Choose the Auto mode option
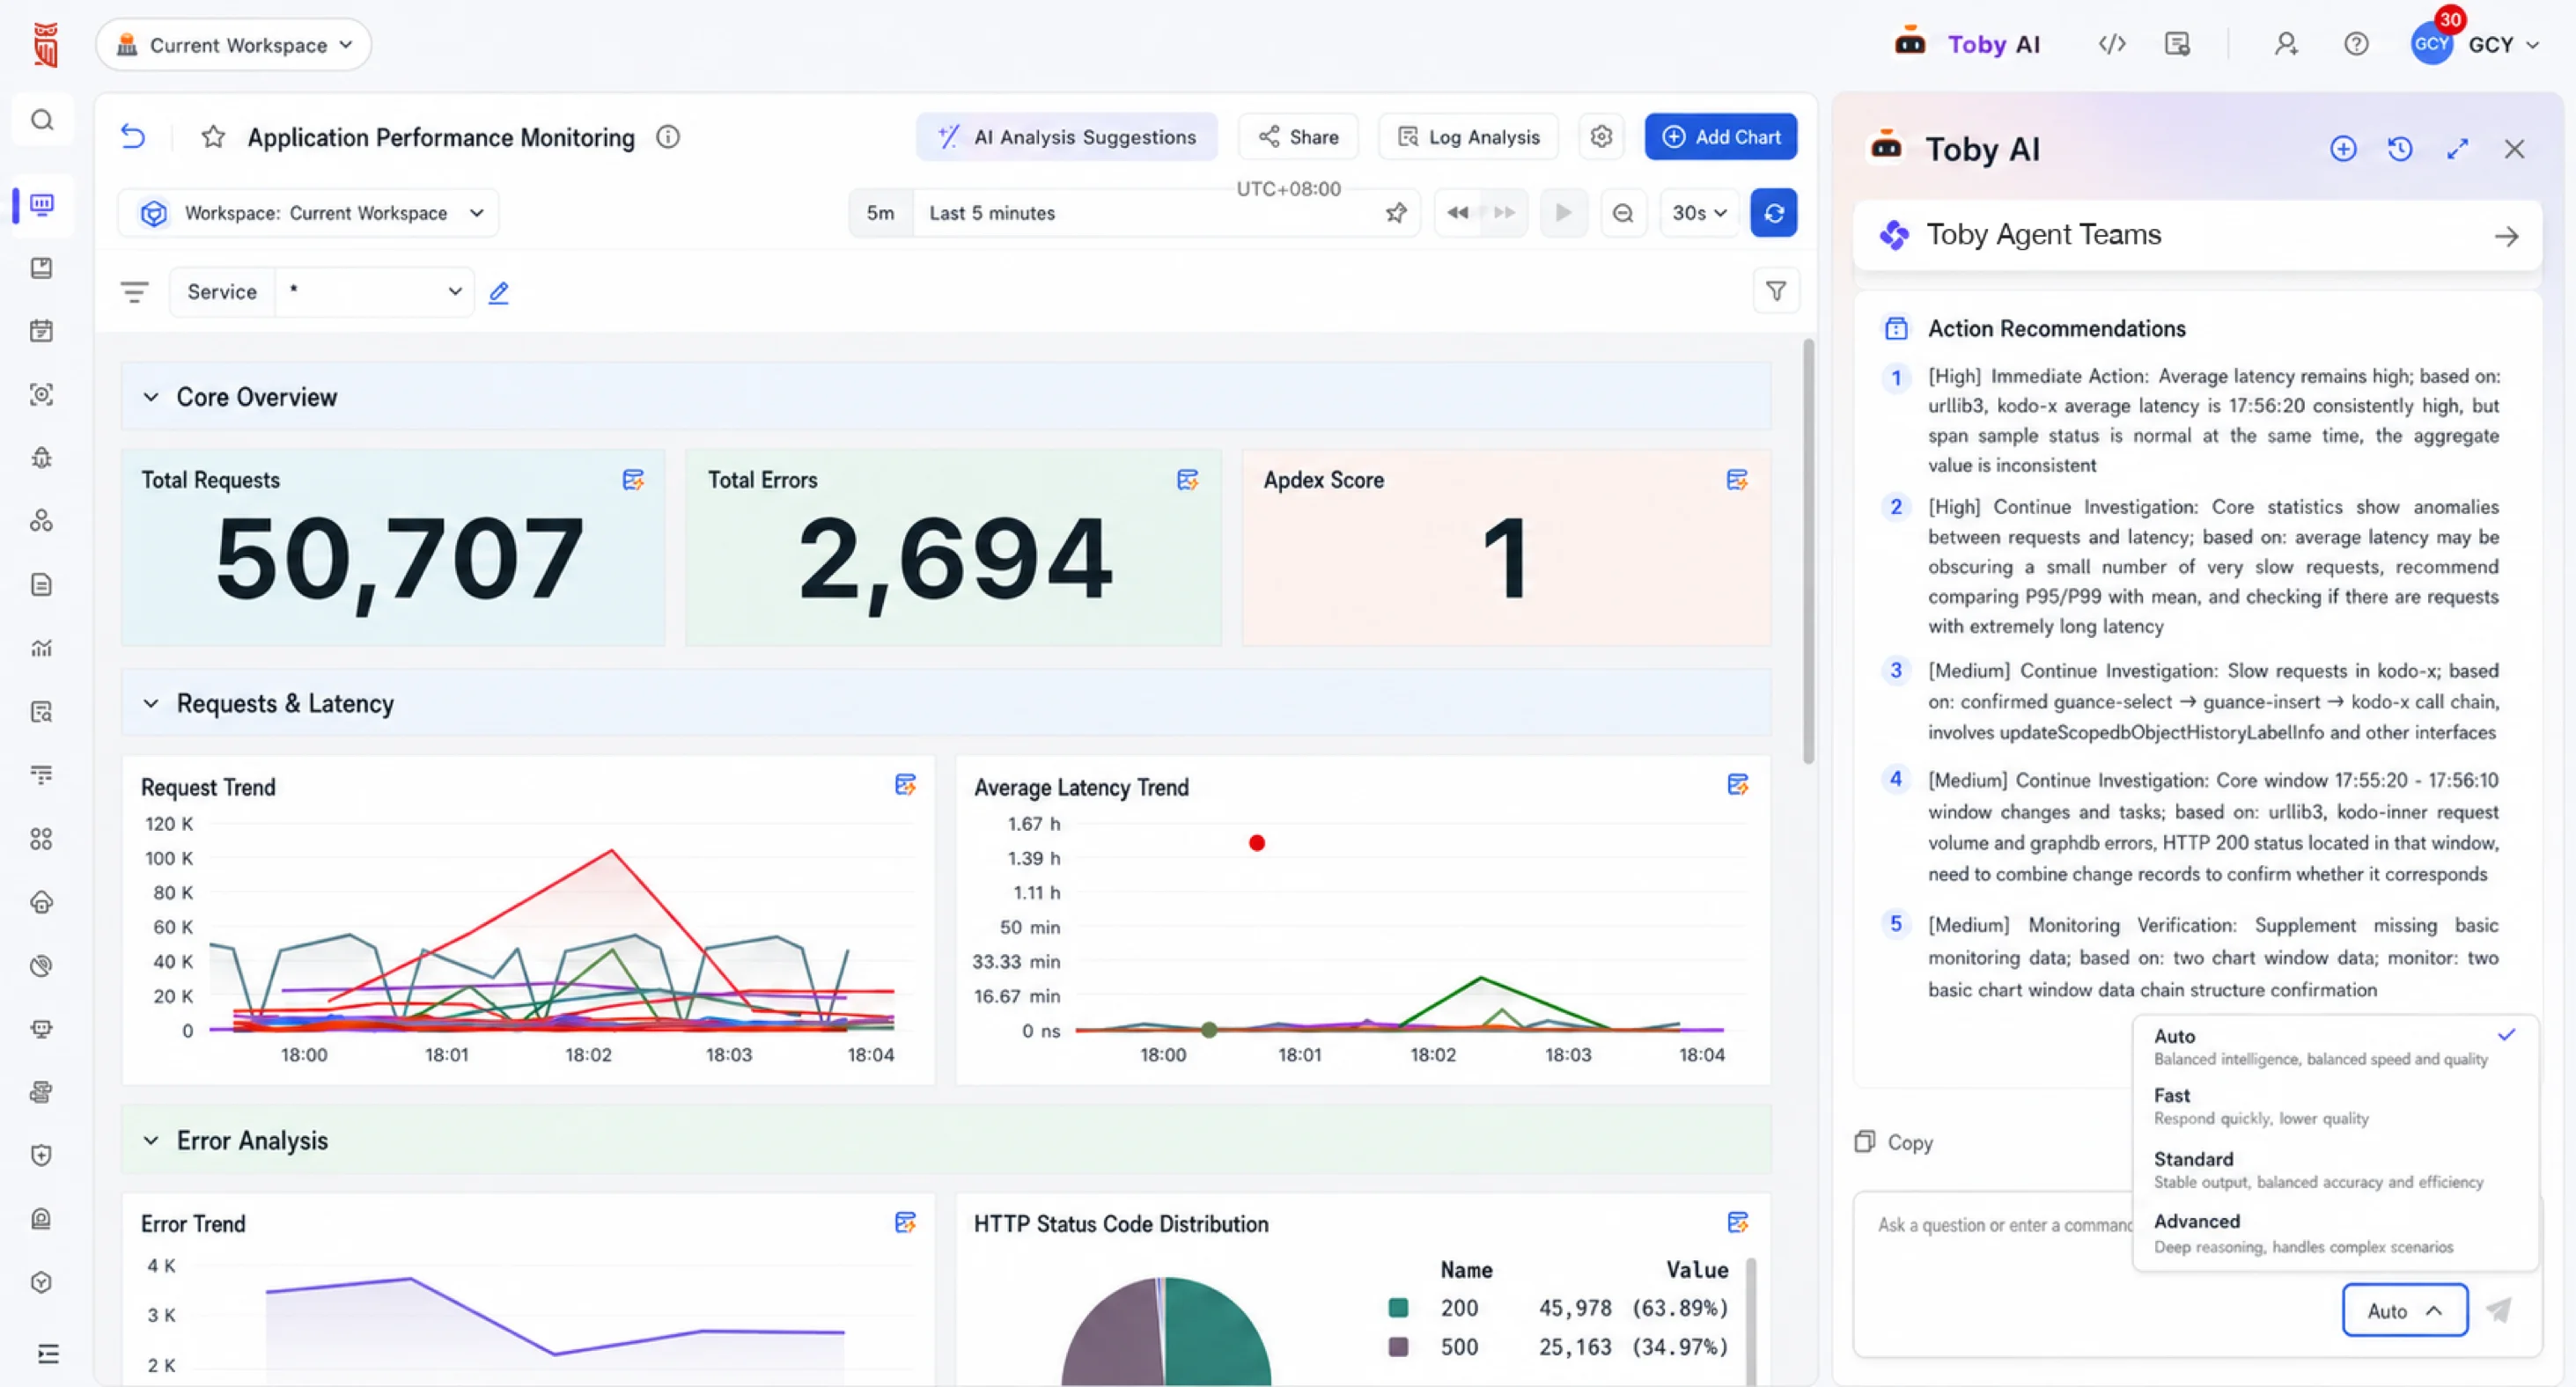The height and width of the screenshot is (1387, 2576). click(2335, 1046)
